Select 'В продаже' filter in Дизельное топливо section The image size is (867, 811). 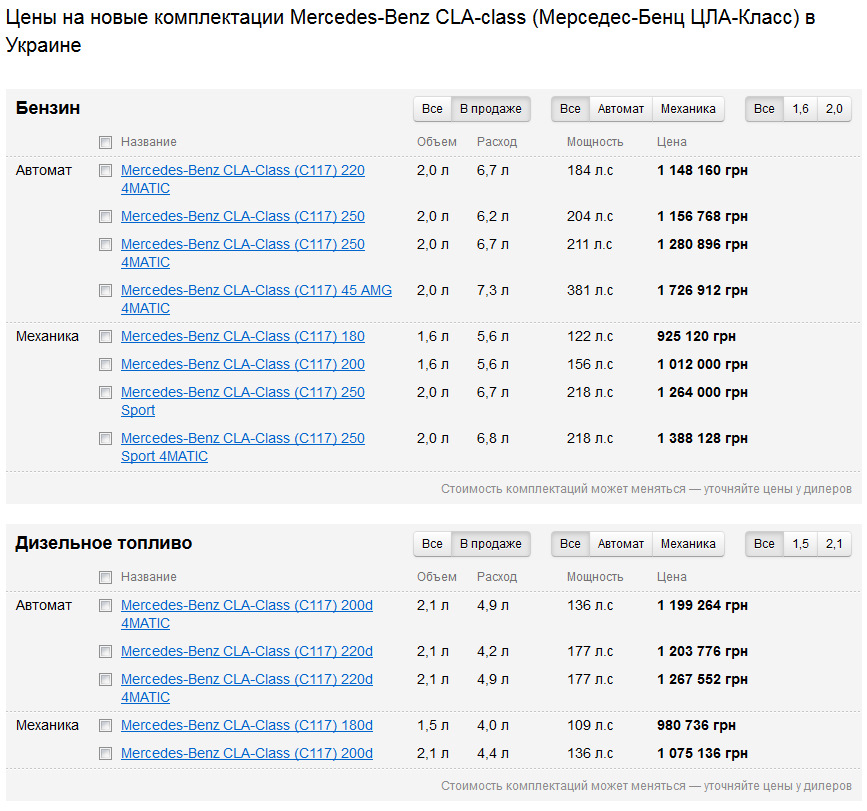tap(491, 544)
